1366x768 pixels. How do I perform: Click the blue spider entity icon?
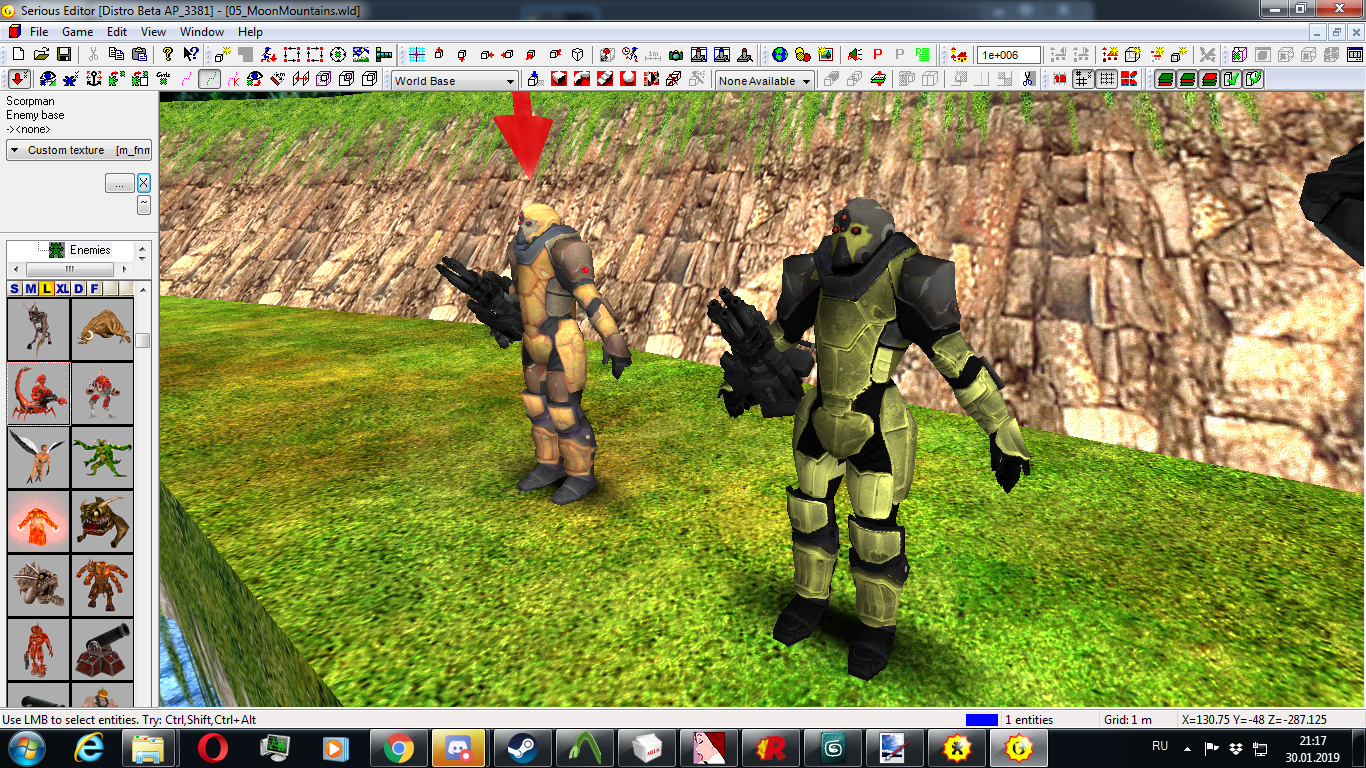coord(71,79)
